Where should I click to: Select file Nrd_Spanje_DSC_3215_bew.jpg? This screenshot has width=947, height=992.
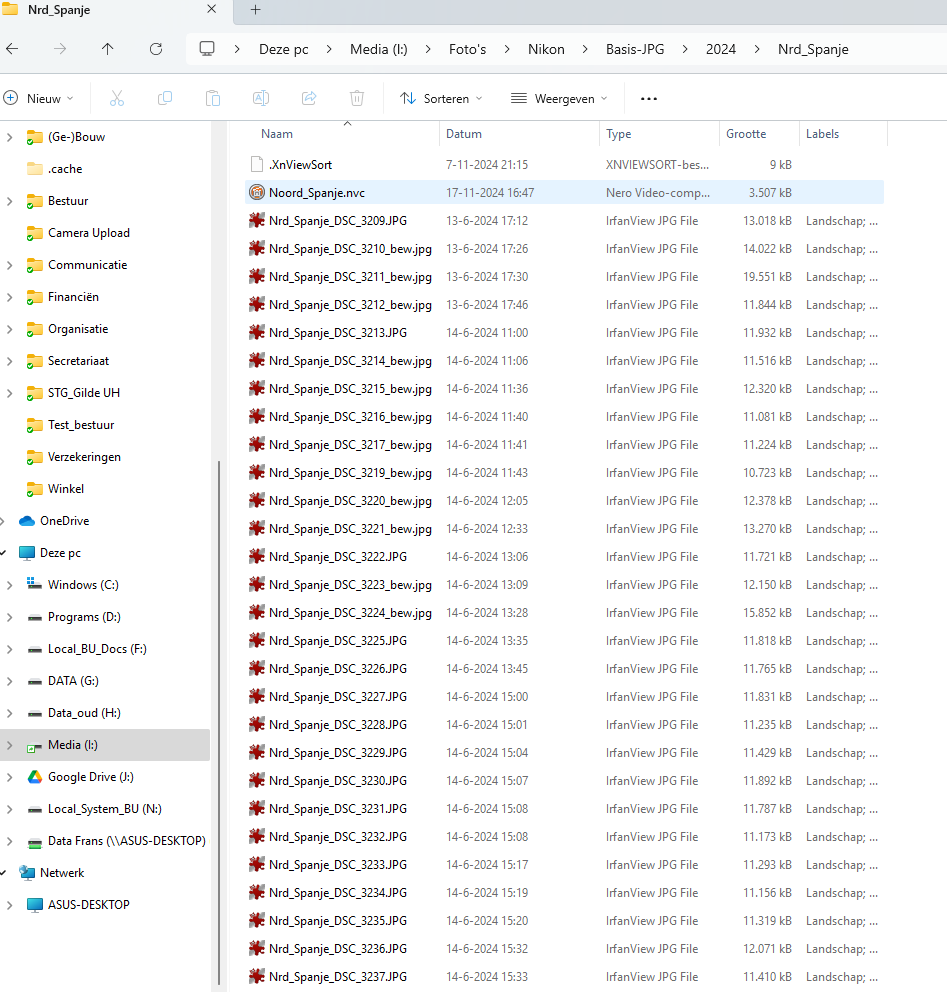(x=350, y=389)
